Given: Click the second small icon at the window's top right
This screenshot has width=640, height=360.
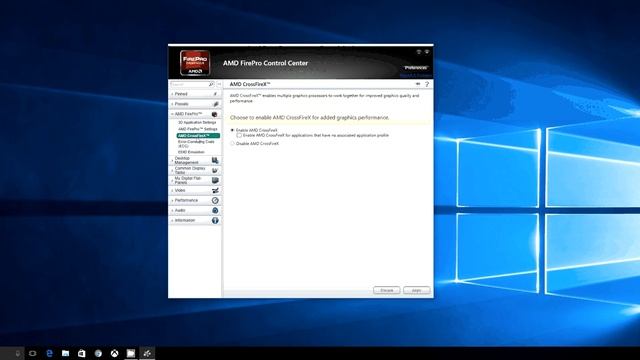Looking at the screenshot, I should point(427,52).
